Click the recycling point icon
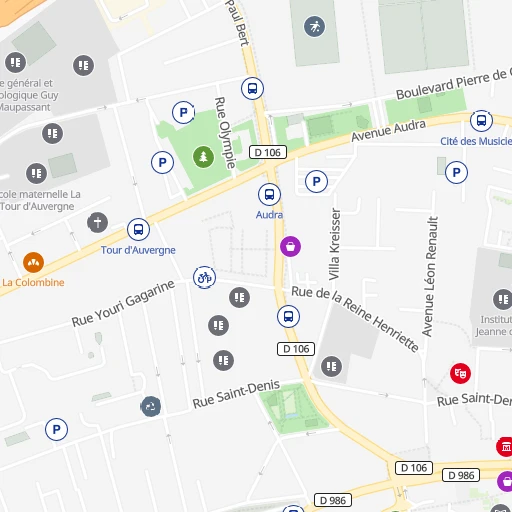The image size is (512, 512). pos(151,406)
